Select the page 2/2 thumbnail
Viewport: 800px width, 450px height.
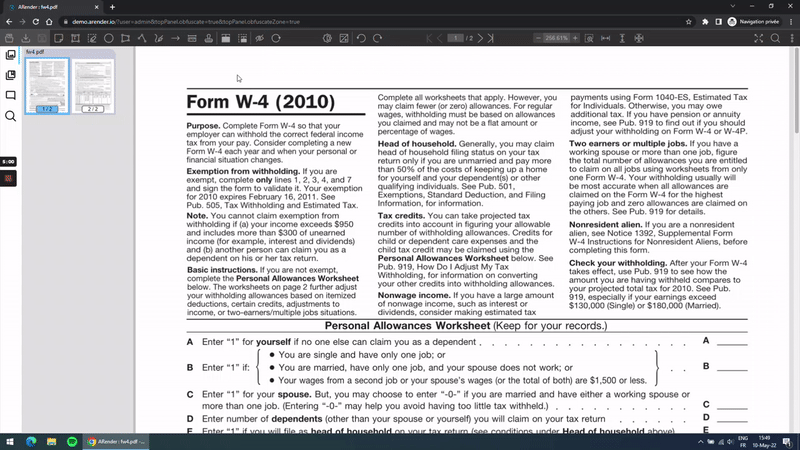93,85
